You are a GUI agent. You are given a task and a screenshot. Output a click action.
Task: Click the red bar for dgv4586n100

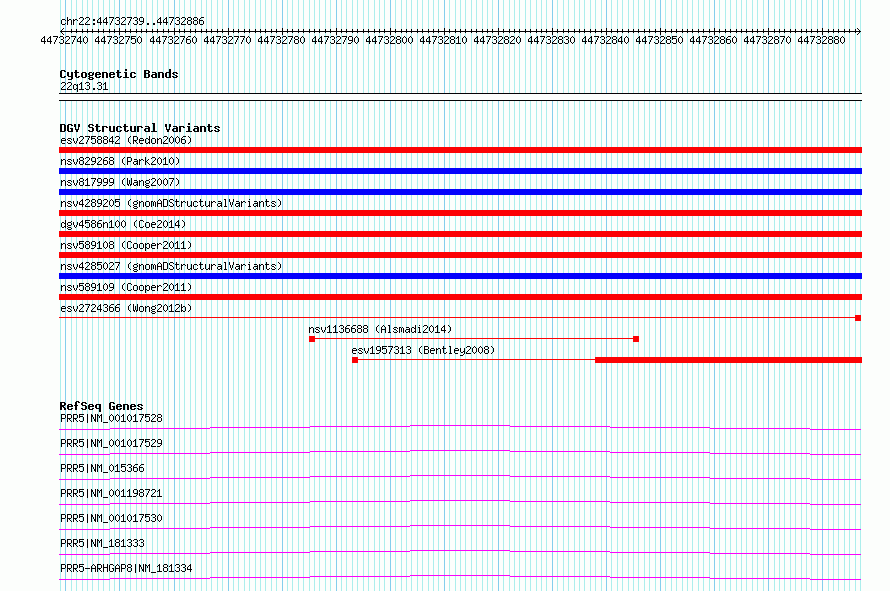(x=460, y=234)
